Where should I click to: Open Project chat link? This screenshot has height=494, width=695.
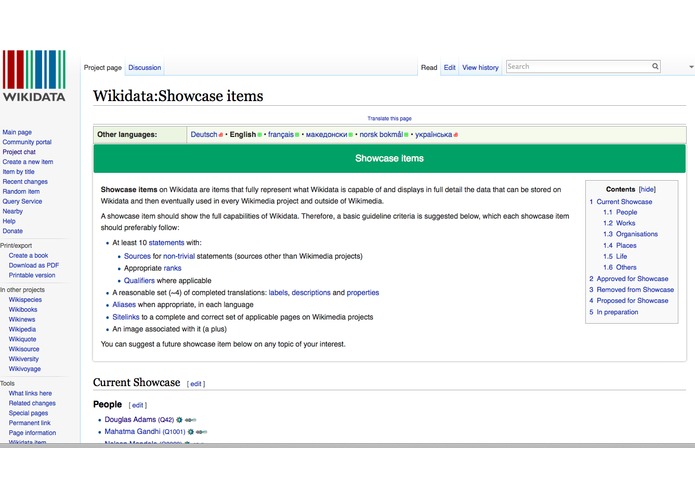point(19,152)
